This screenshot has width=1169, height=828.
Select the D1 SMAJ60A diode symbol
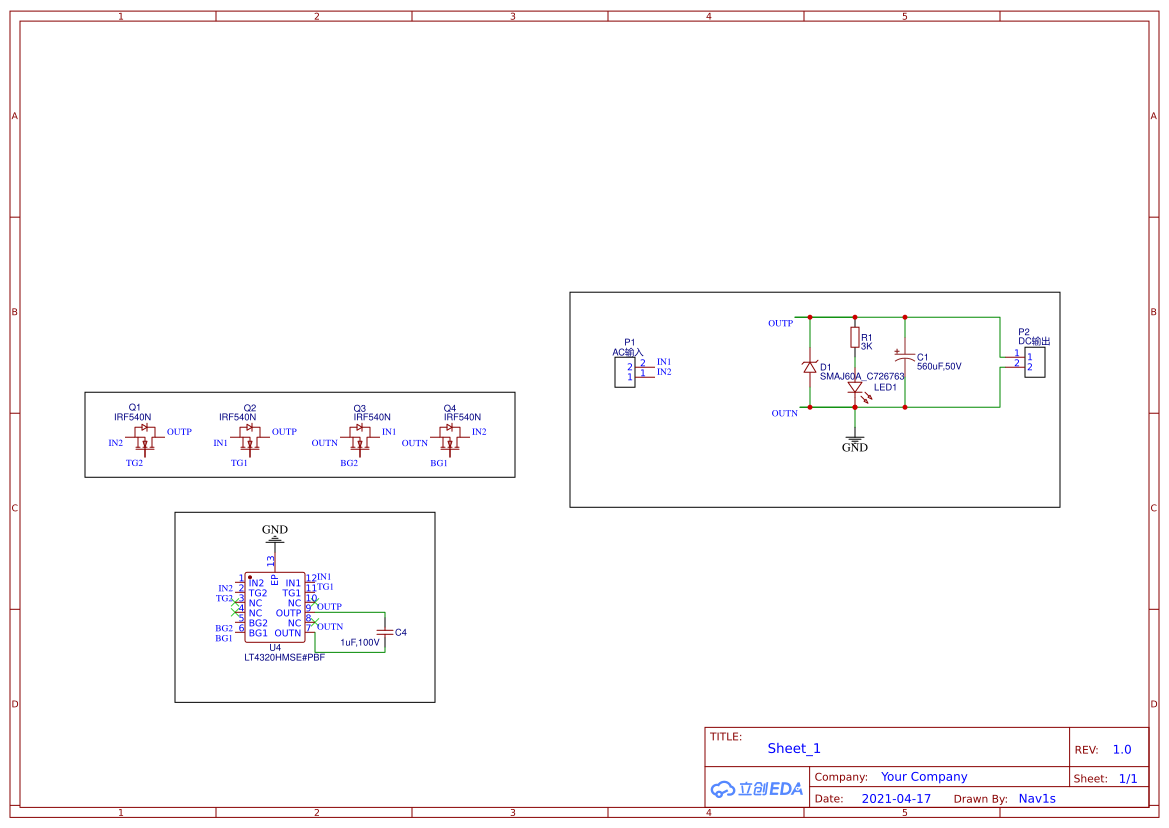coord(810,367)
